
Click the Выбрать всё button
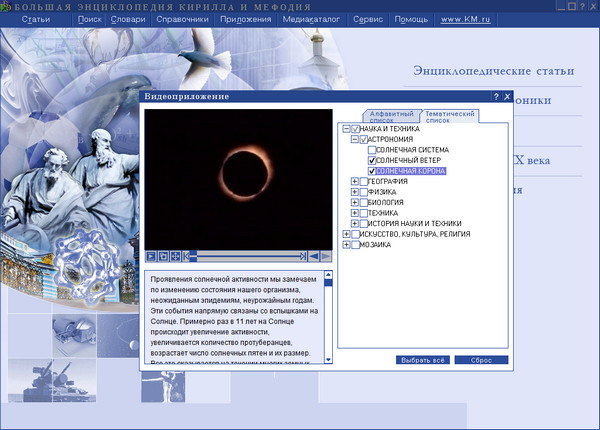tap(421, 360)
